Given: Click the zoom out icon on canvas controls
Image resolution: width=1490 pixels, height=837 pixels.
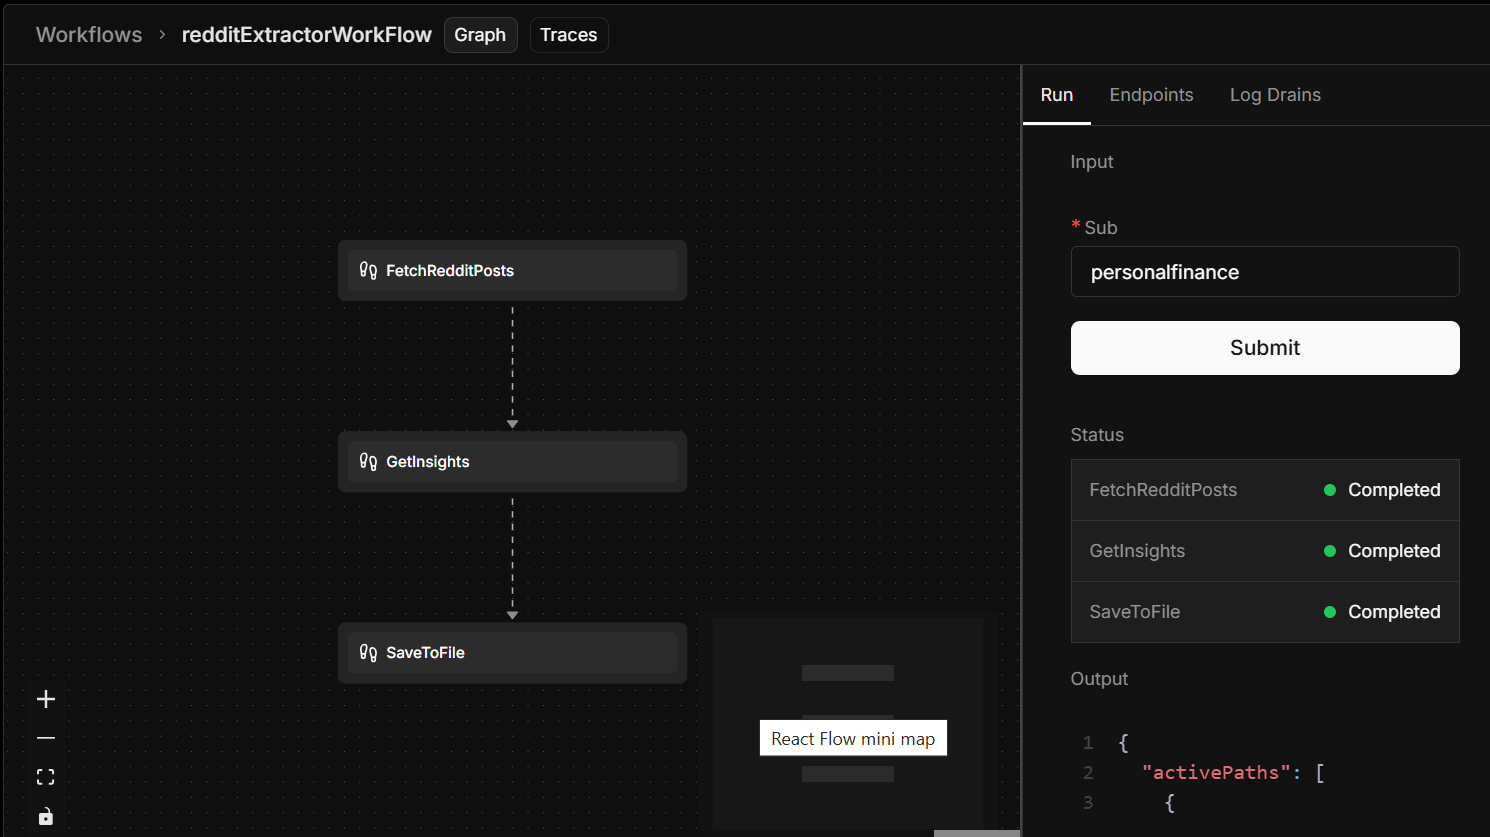Looking at the screenshot, I should pos(45,737).
